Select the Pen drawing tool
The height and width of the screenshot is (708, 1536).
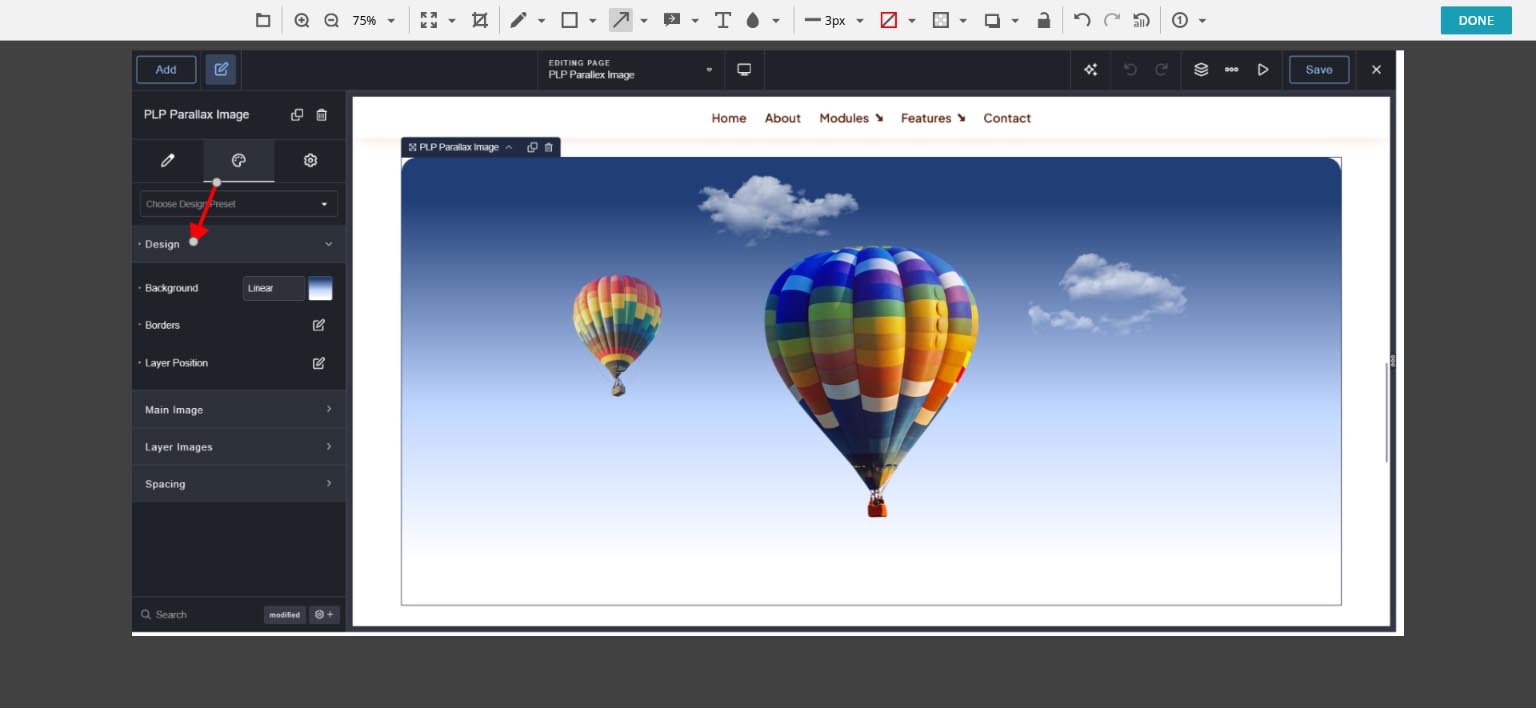tap(518, 20)
